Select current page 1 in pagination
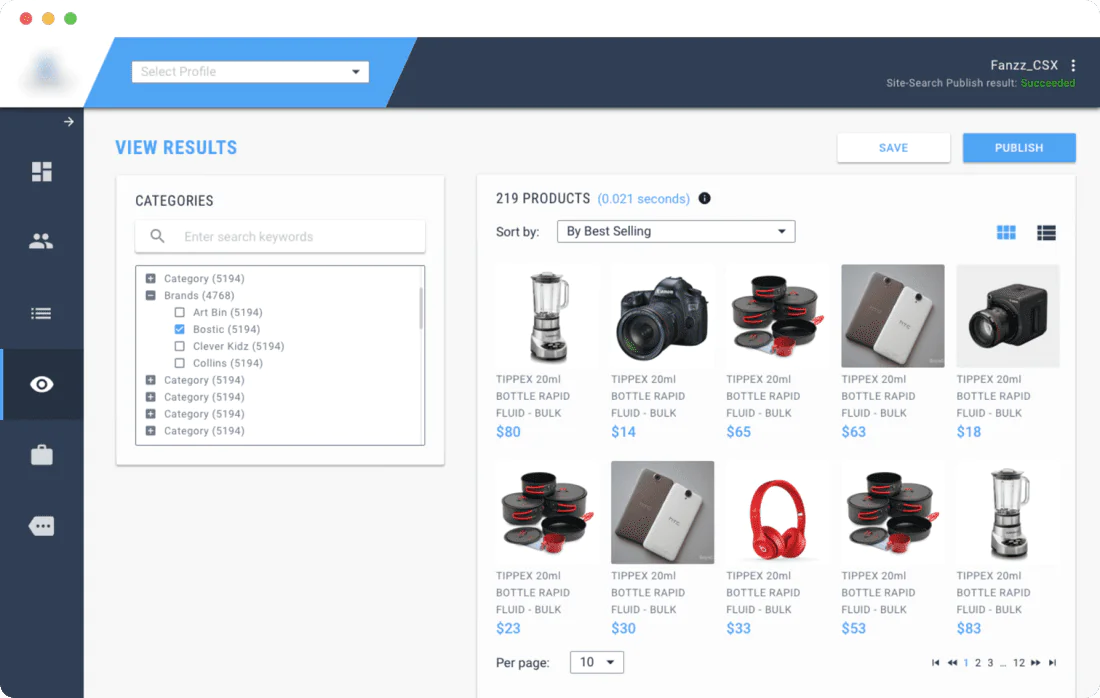Viewport: 1100px width, 698px height. click(x=966, y=662)
